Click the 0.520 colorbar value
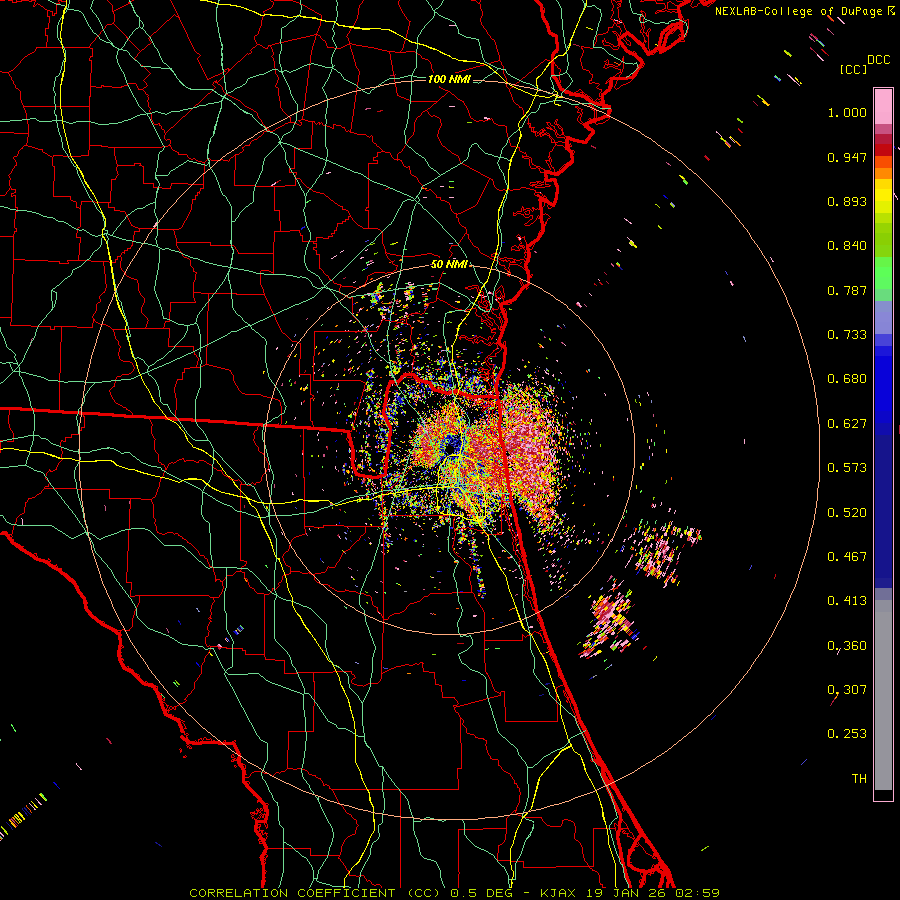 (x=847, y=513)
